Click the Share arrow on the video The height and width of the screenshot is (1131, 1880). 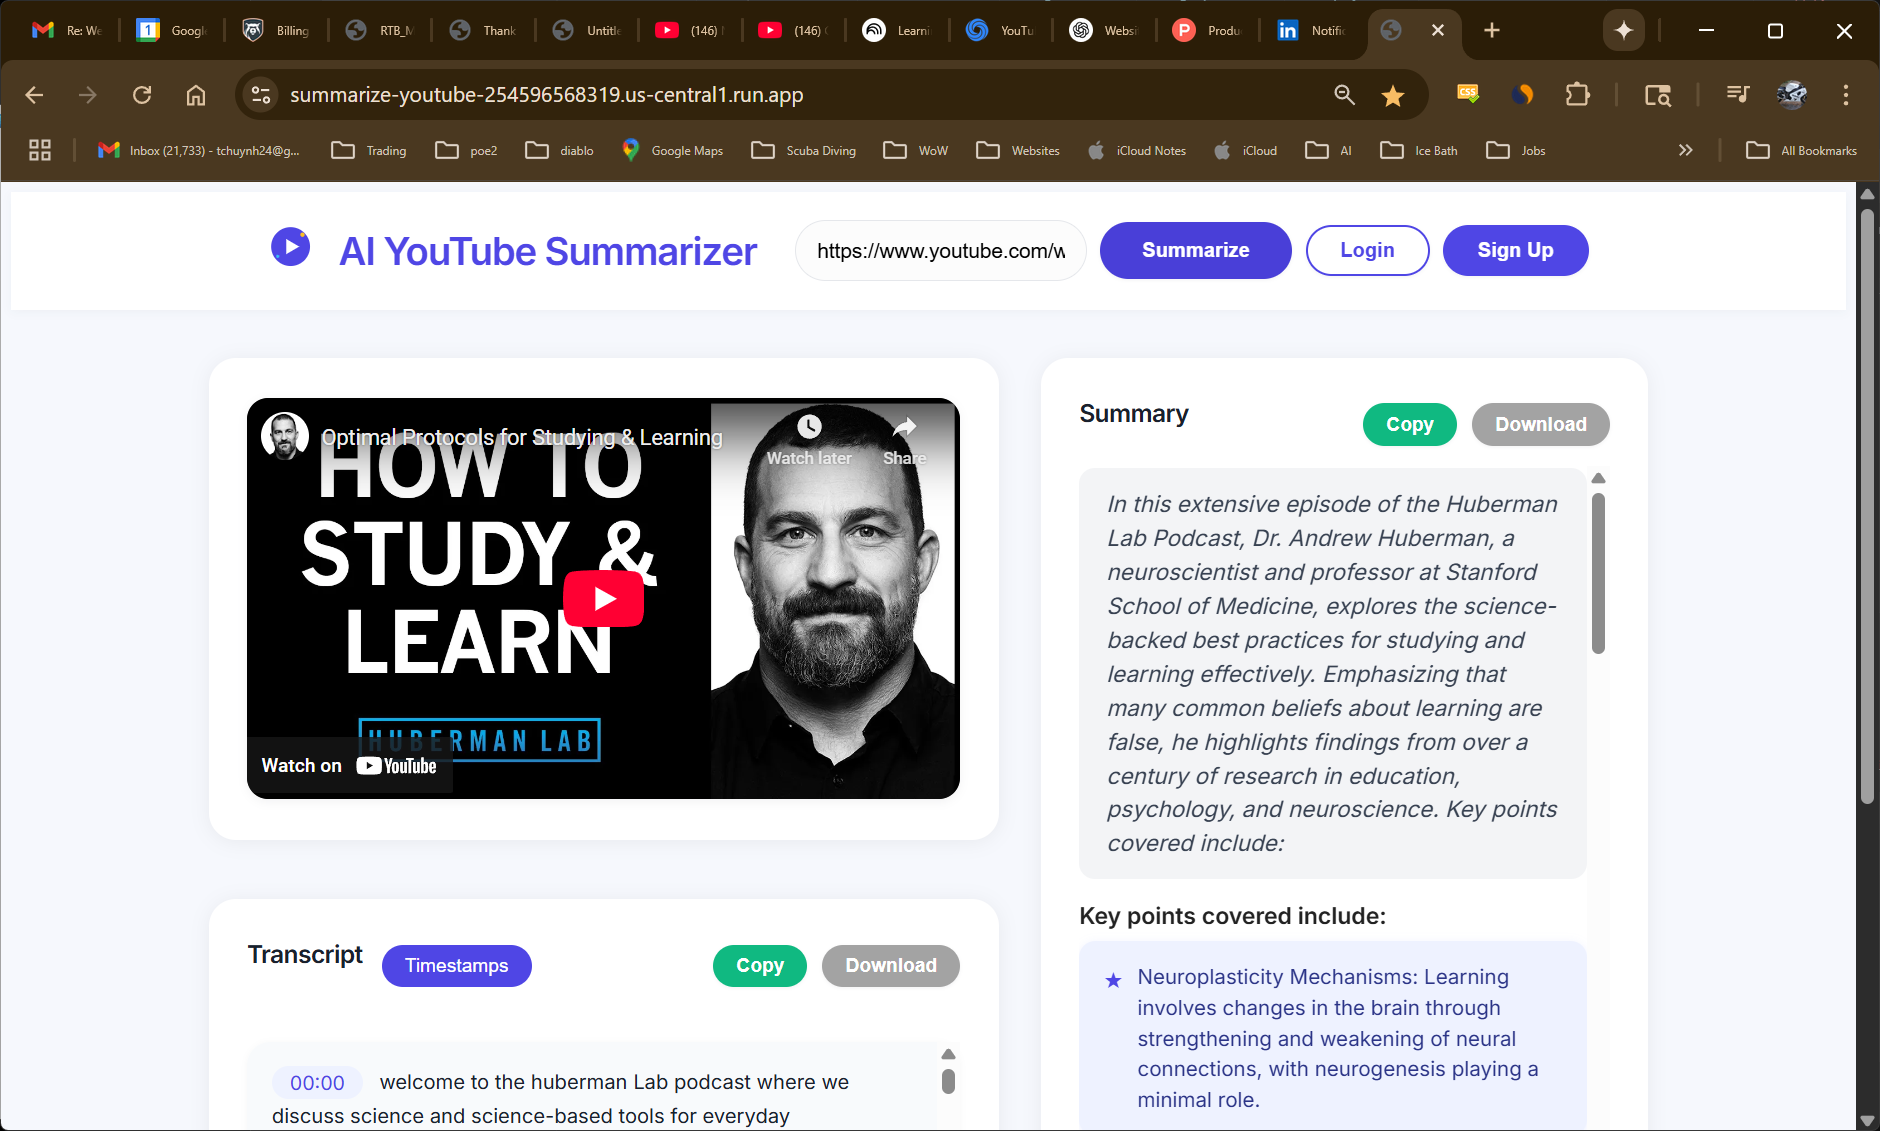pos(904,427)
